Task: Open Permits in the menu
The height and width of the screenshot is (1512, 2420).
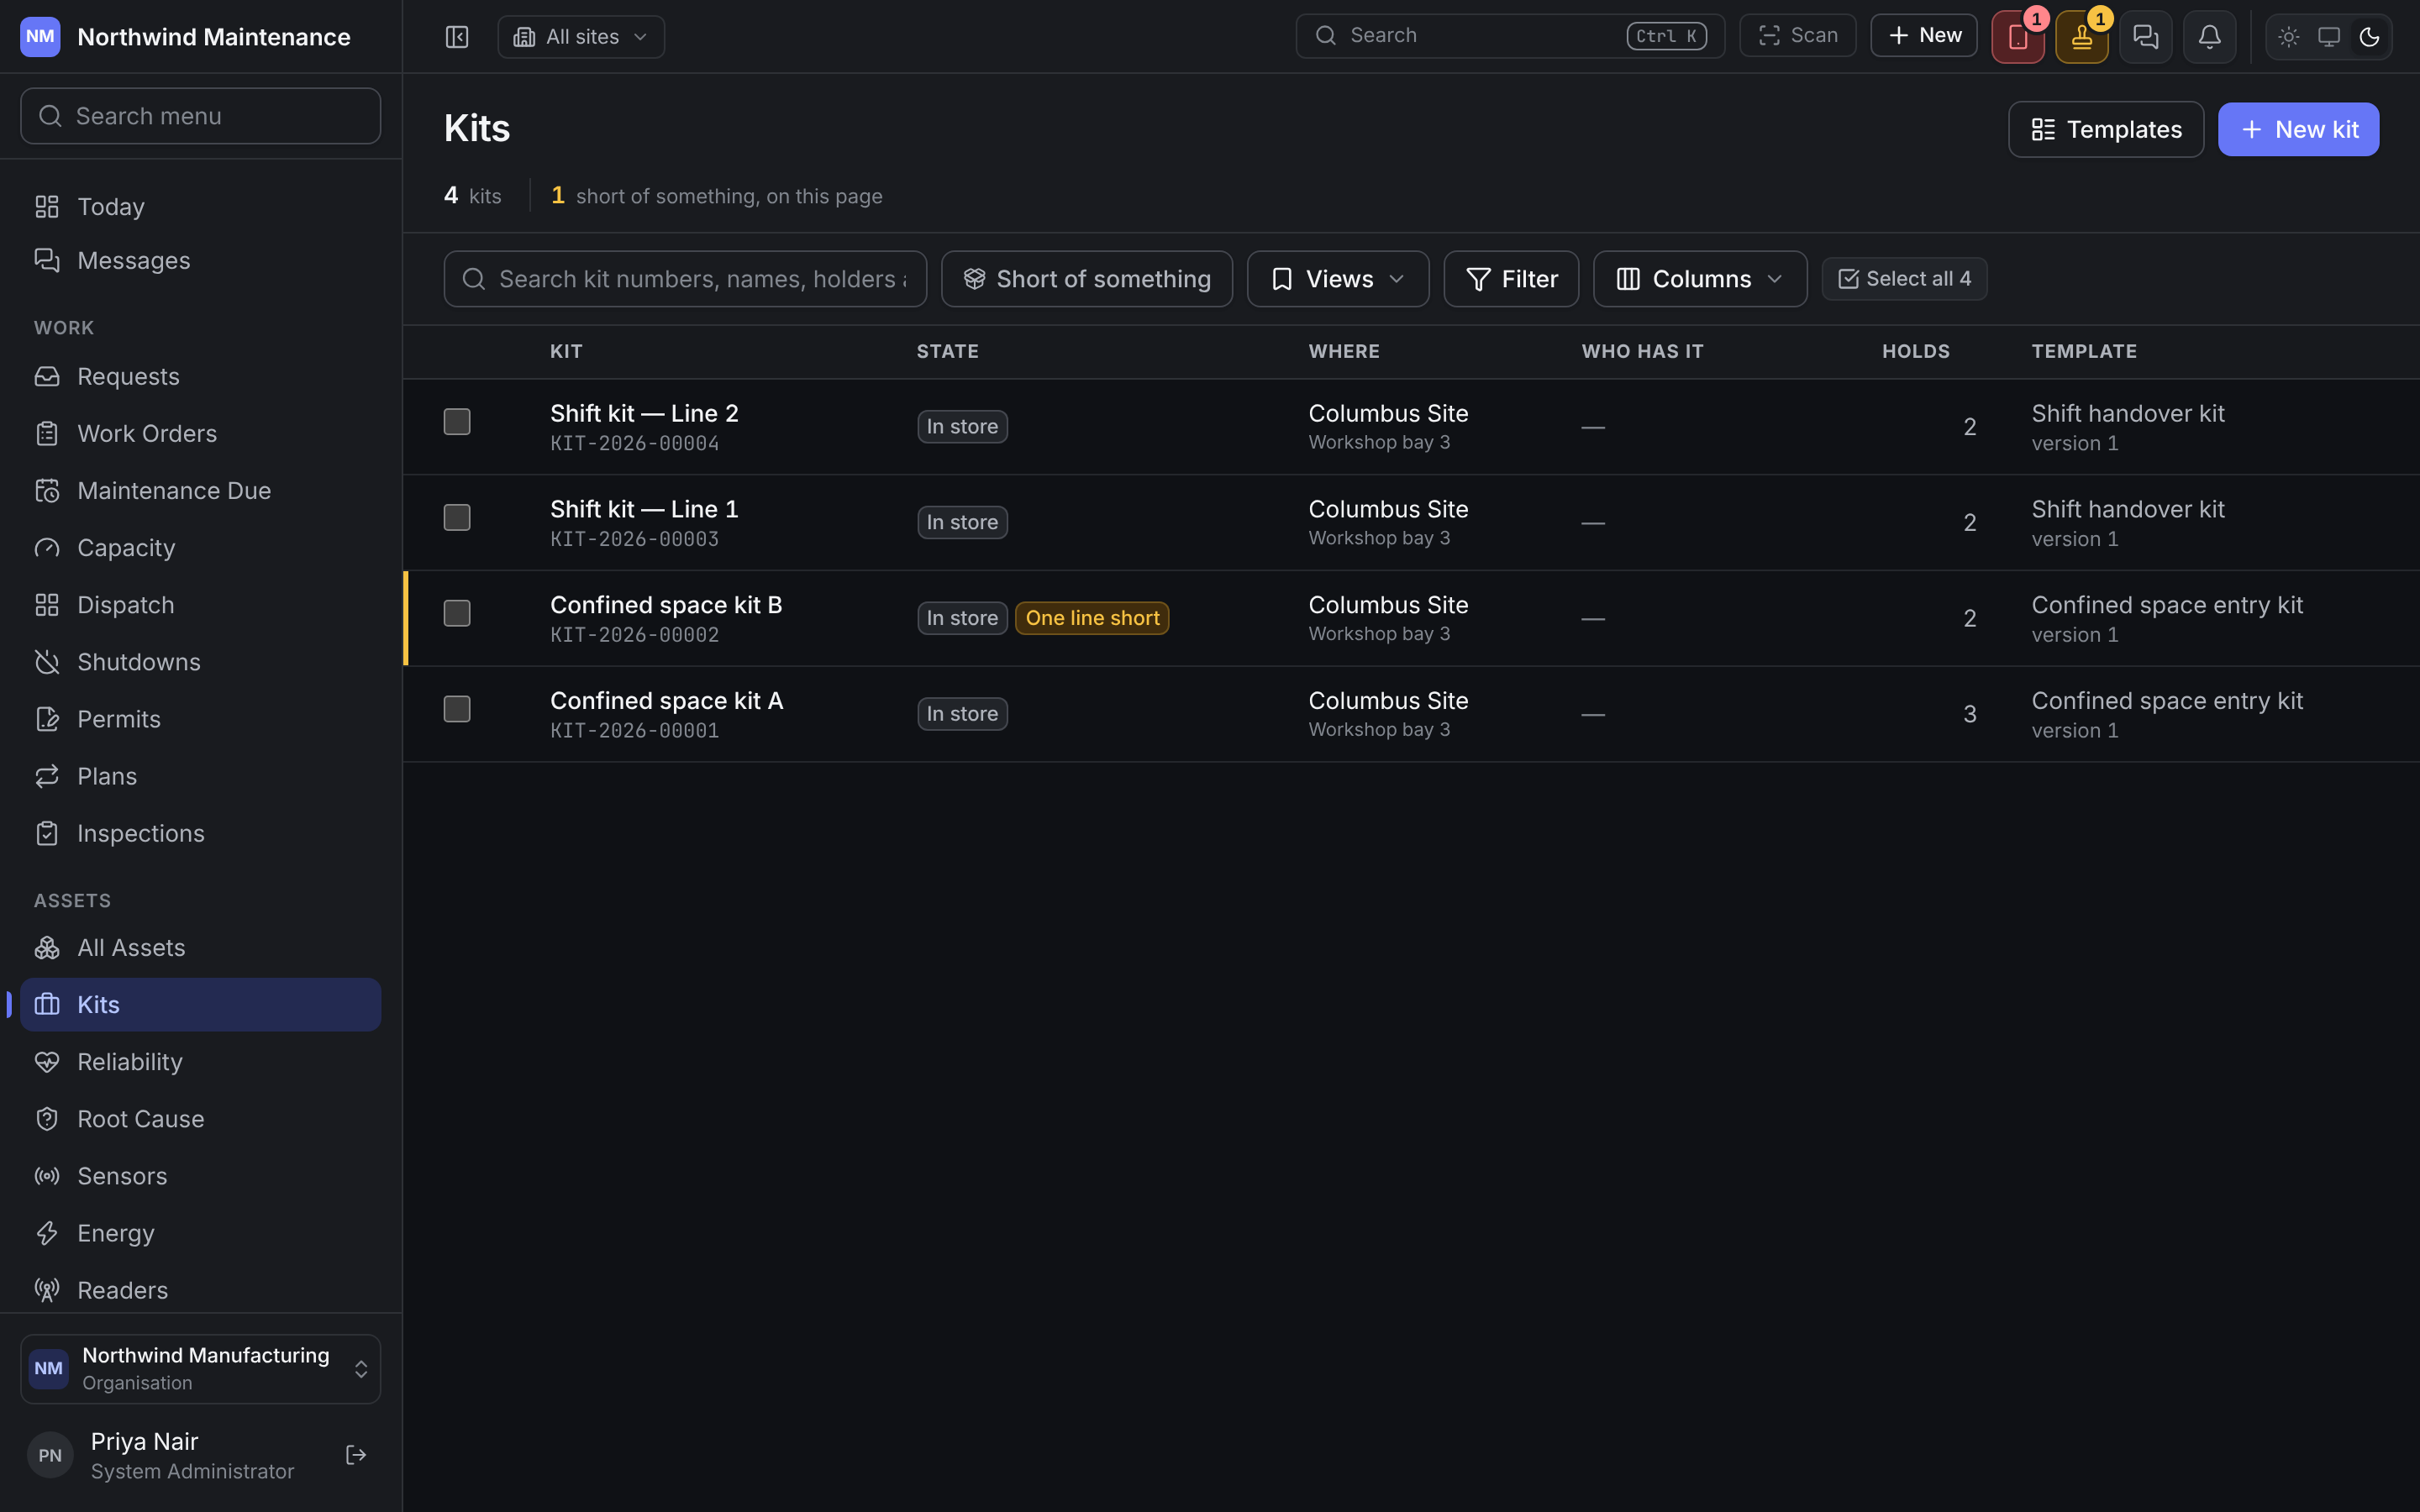Action: coord(200,719)
